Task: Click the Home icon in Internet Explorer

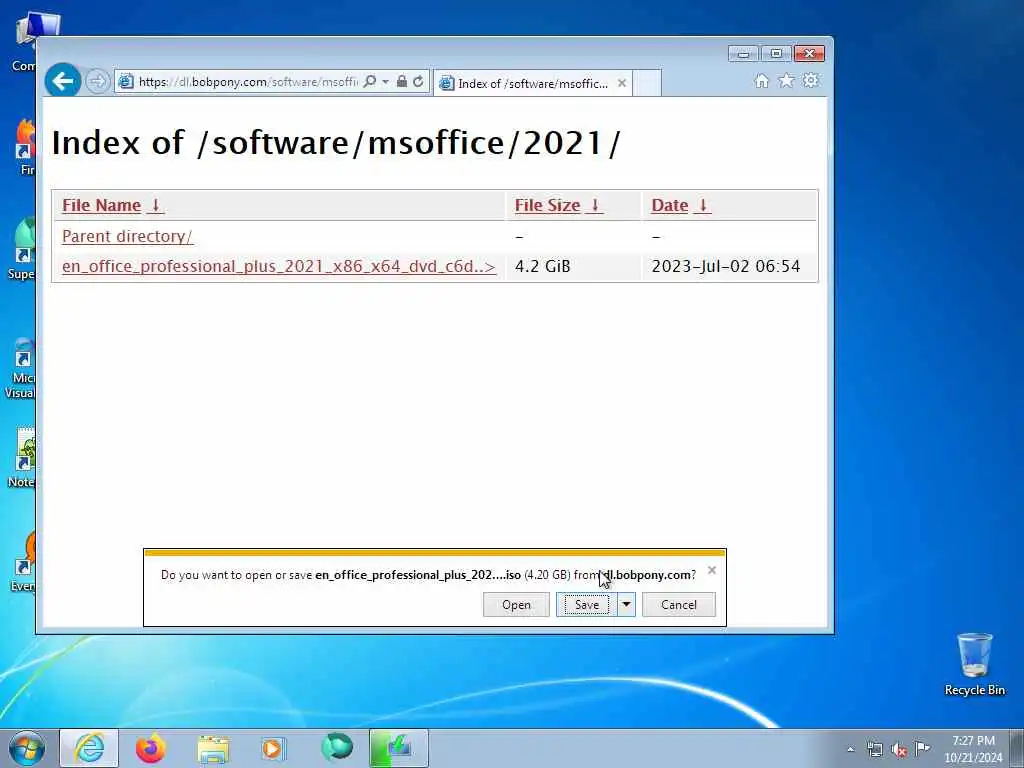Action: click(x=761, y=80)
